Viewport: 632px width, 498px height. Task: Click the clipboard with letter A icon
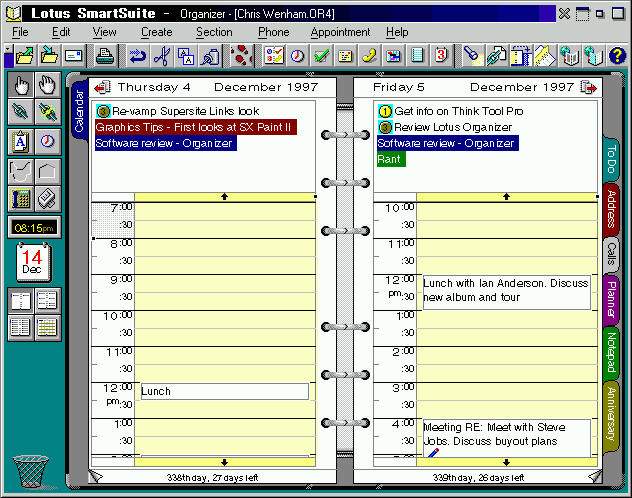point(21,142)
